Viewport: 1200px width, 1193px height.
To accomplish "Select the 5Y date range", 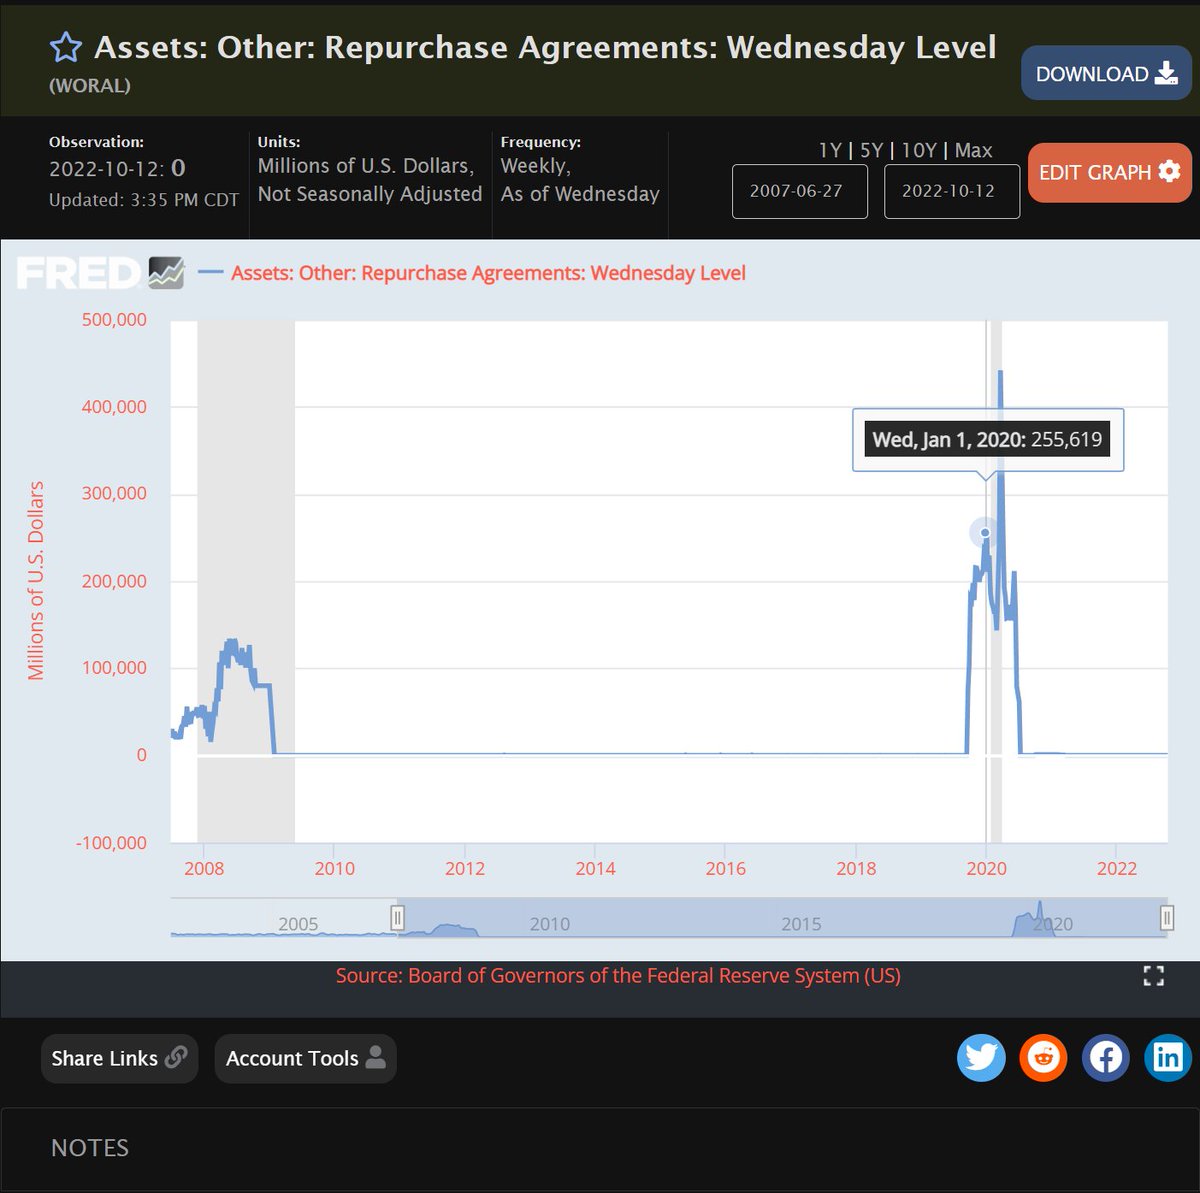I will (871, 150).
